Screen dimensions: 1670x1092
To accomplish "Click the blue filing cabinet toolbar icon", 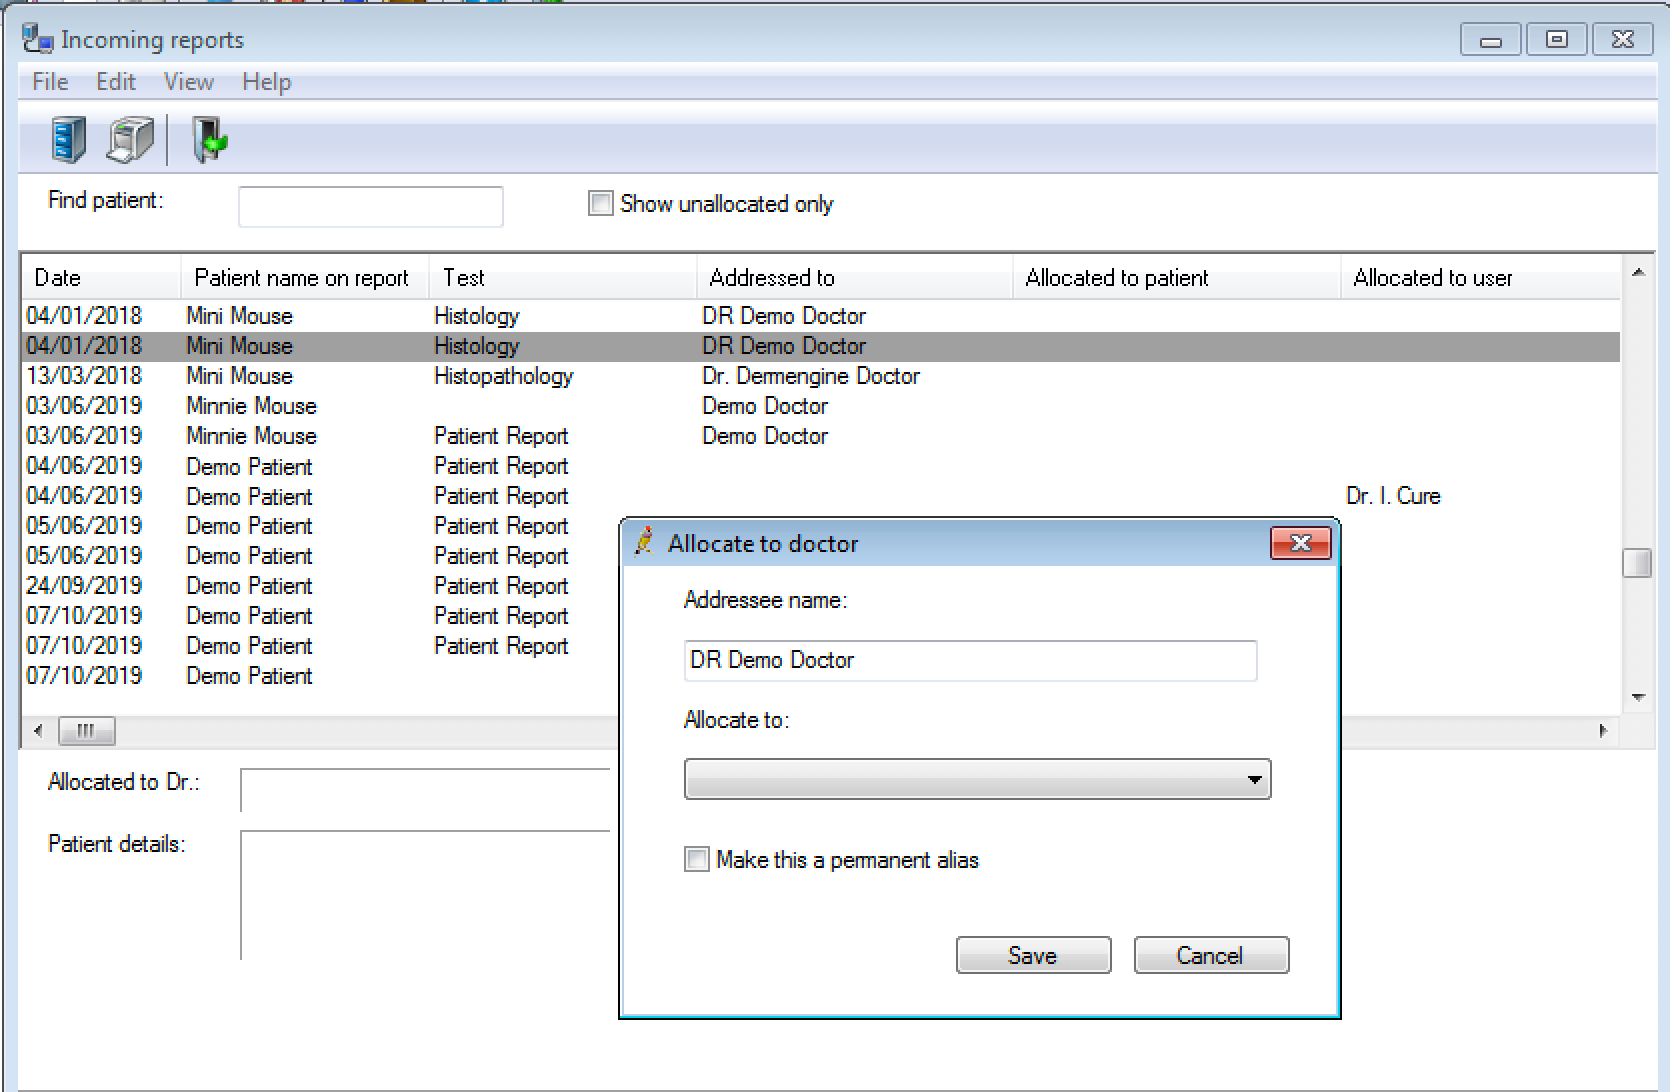I will click(68, 139).
